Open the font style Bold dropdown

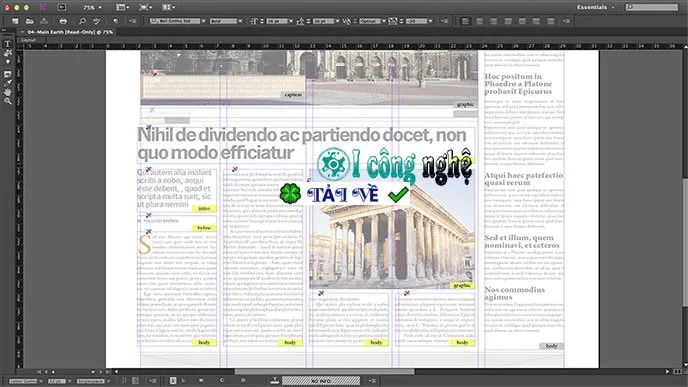240,21
